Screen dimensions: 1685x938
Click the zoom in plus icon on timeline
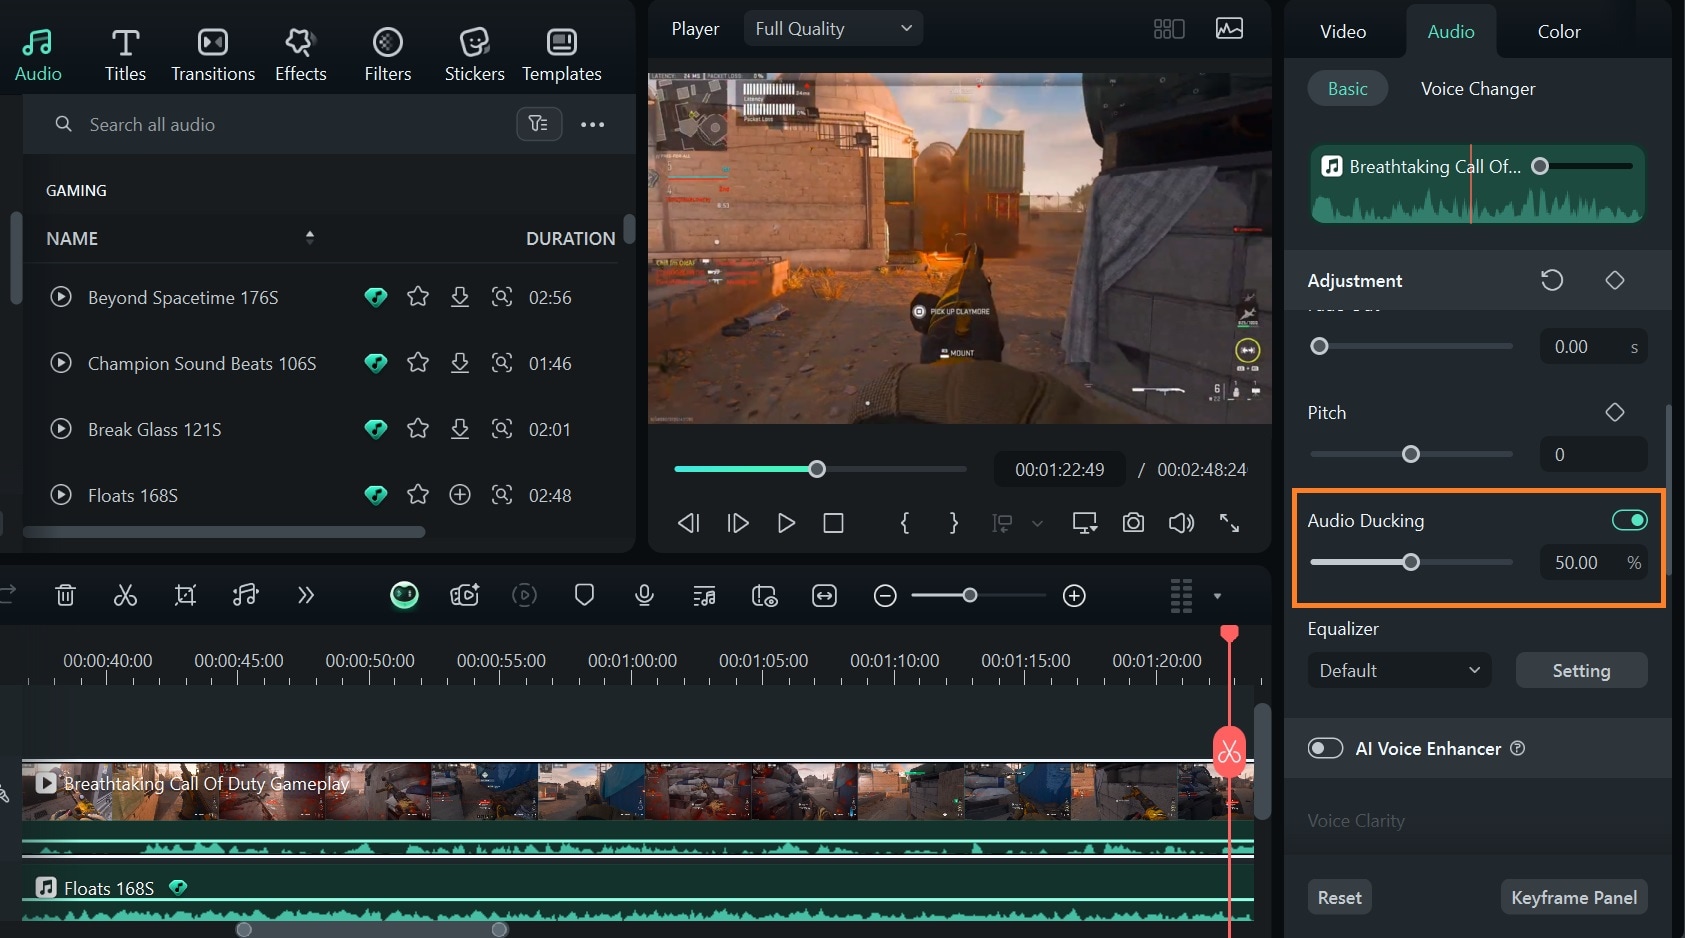1074,596
